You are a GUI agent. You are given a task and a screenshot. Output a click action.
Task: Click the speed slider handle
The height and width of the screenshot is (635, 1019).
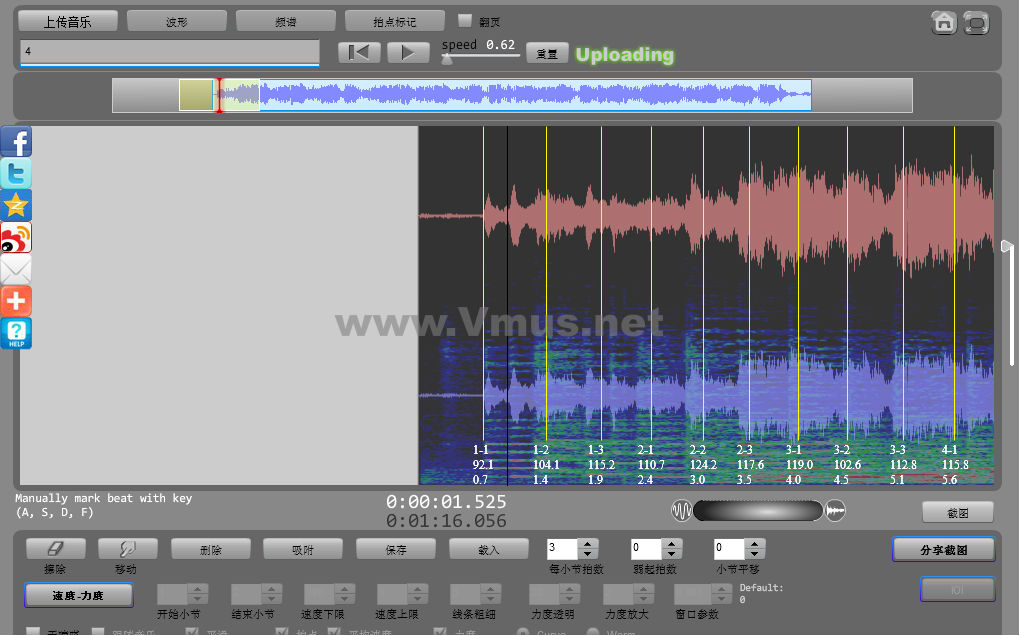tap(447, 59)
